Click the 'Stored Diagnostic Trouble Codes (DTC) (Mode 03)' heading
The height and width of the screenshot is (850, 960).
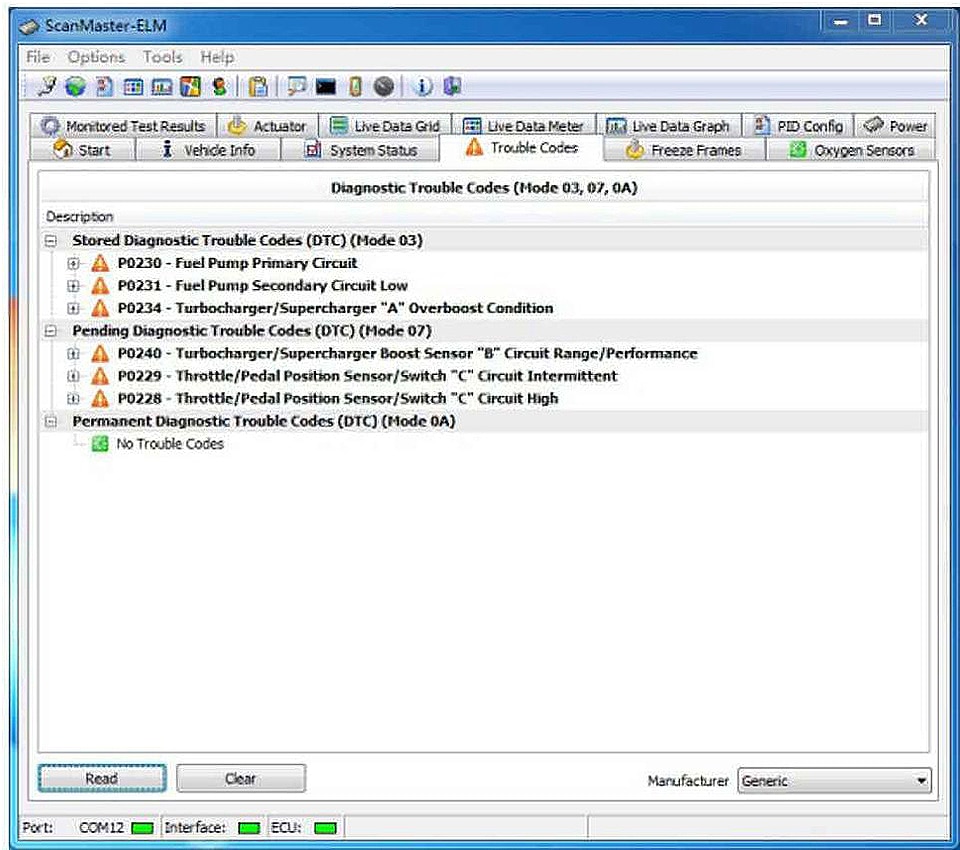pos(247,241)
